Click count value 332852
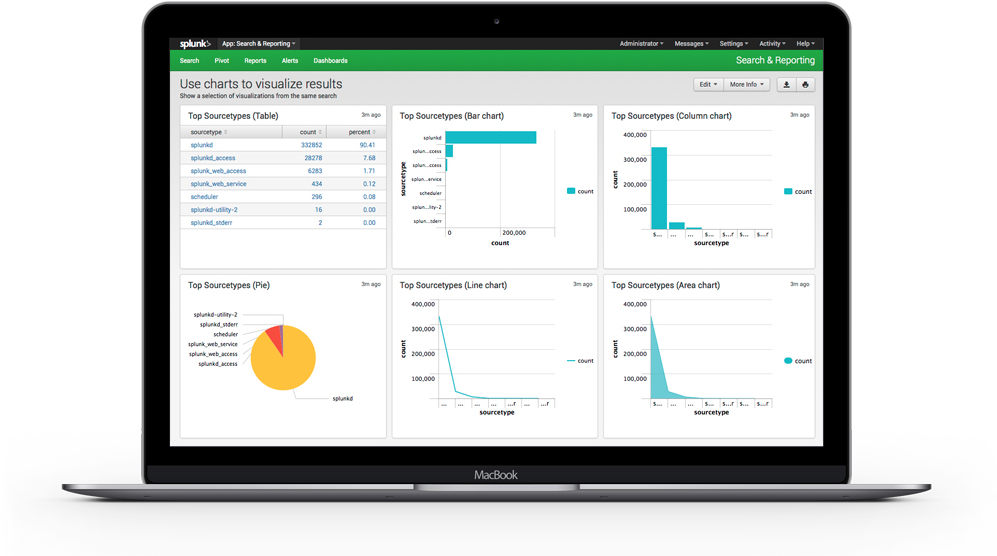The image size is (997, 556). click(x=312, y=145)
